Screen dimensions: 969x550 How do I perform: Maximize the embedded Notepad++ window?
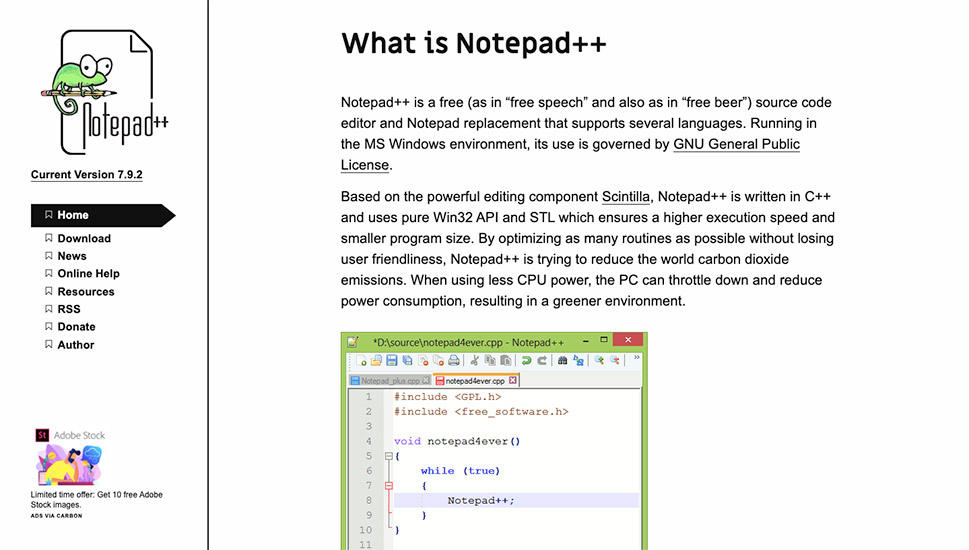(x=604, y=340)
